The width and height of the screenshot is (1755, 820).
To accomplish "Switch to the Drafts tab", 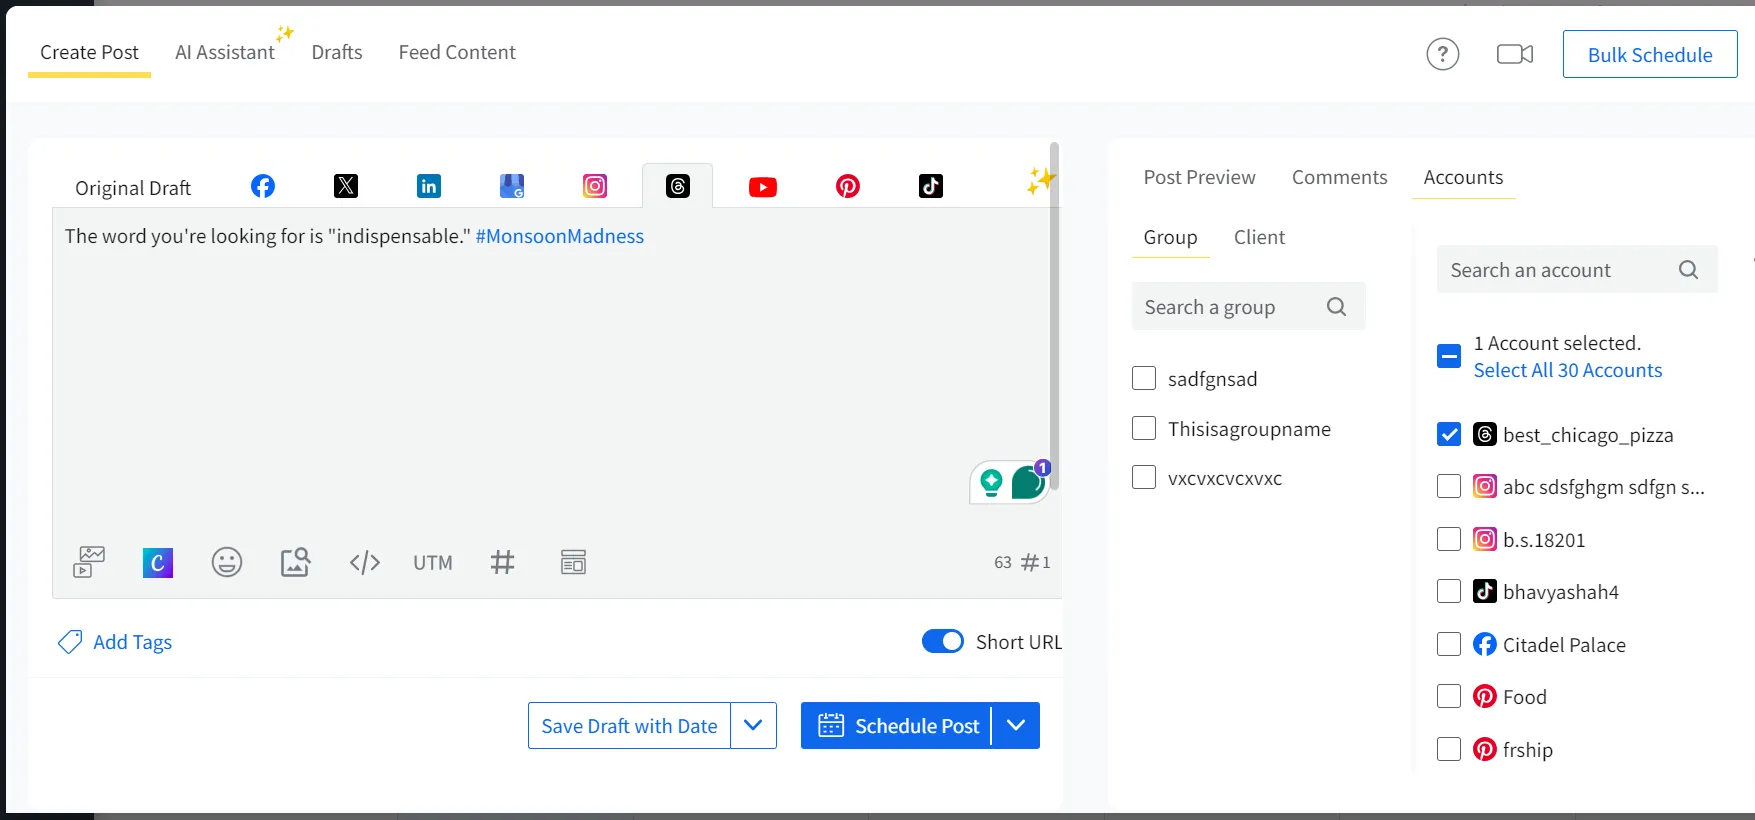I will click(x=337, y=53).
